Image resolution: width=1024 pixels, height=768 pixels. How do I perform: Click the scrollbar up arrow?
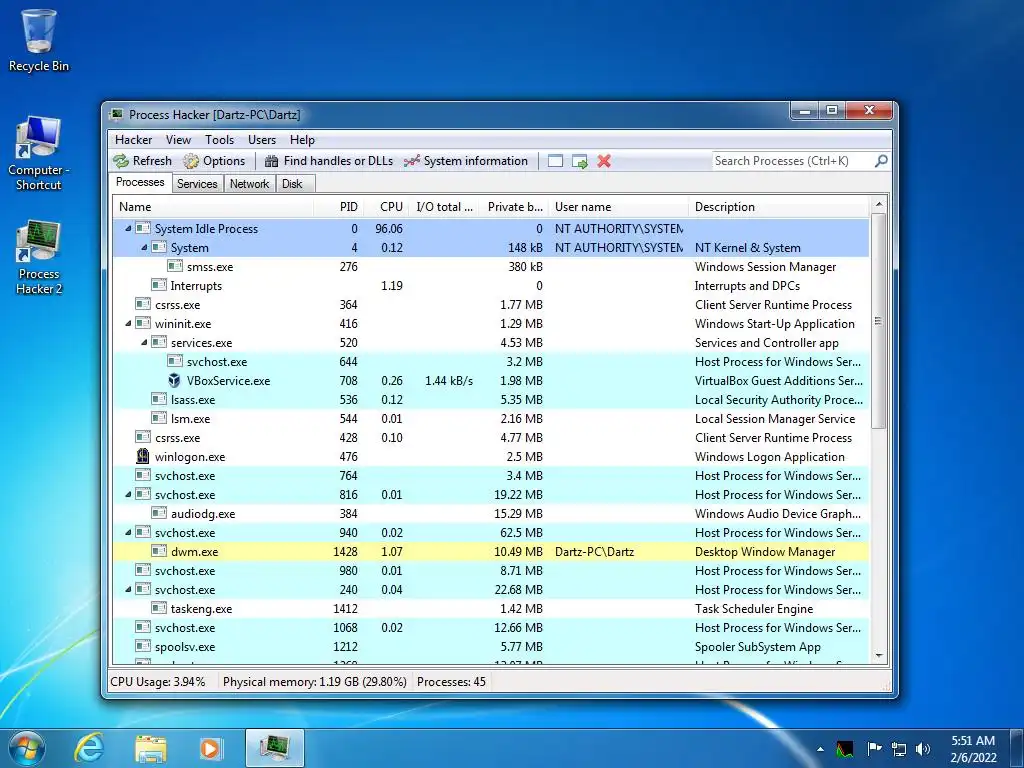[879, 204]
